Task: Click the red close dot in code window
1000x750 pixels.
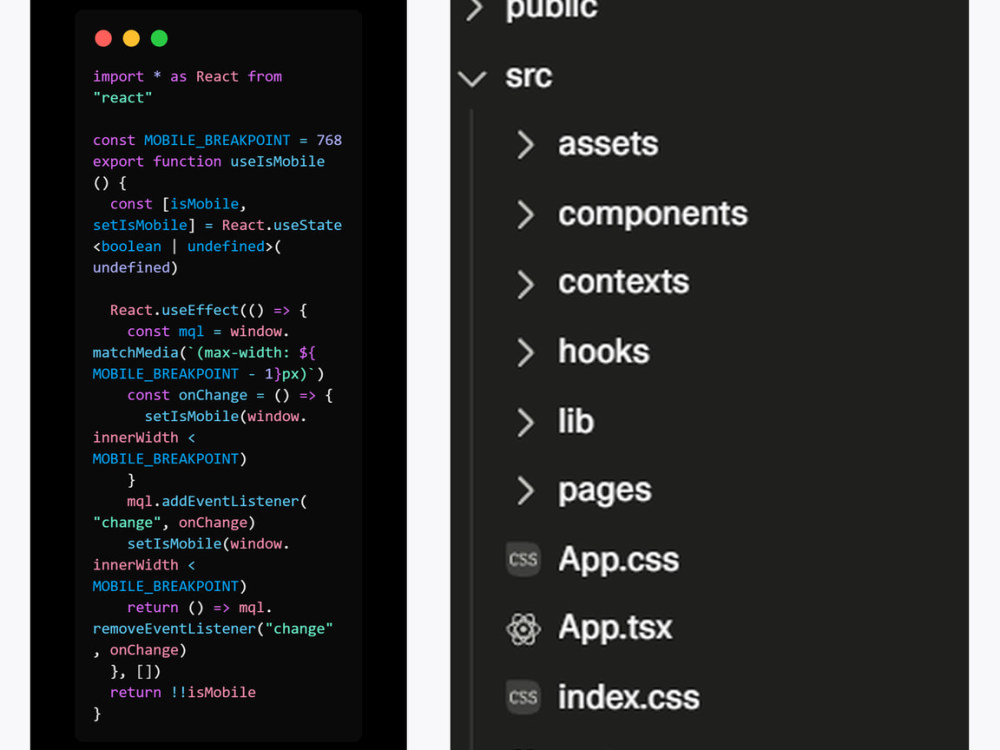Action: tap(103, 38)
